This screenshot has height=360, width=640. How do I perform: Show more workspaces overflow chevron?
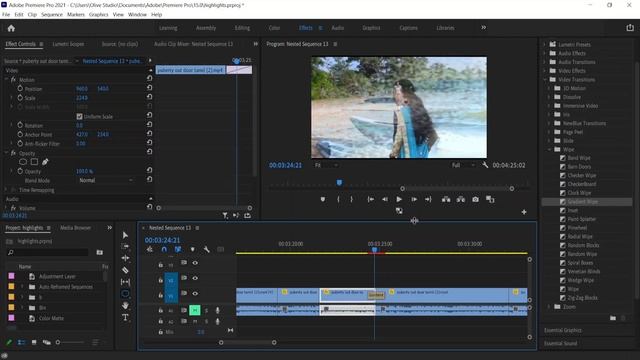click(484, 27)
